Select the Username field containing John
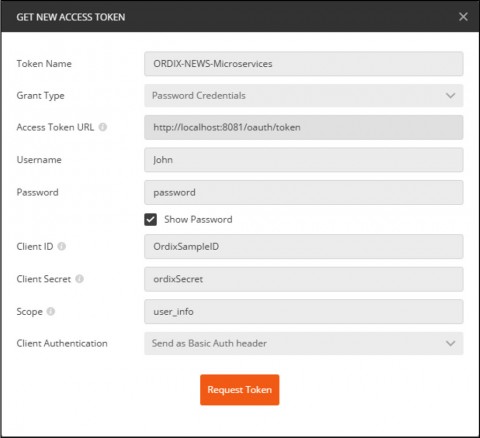The height and width of the screenshot is (438, 480). point(304,160)
